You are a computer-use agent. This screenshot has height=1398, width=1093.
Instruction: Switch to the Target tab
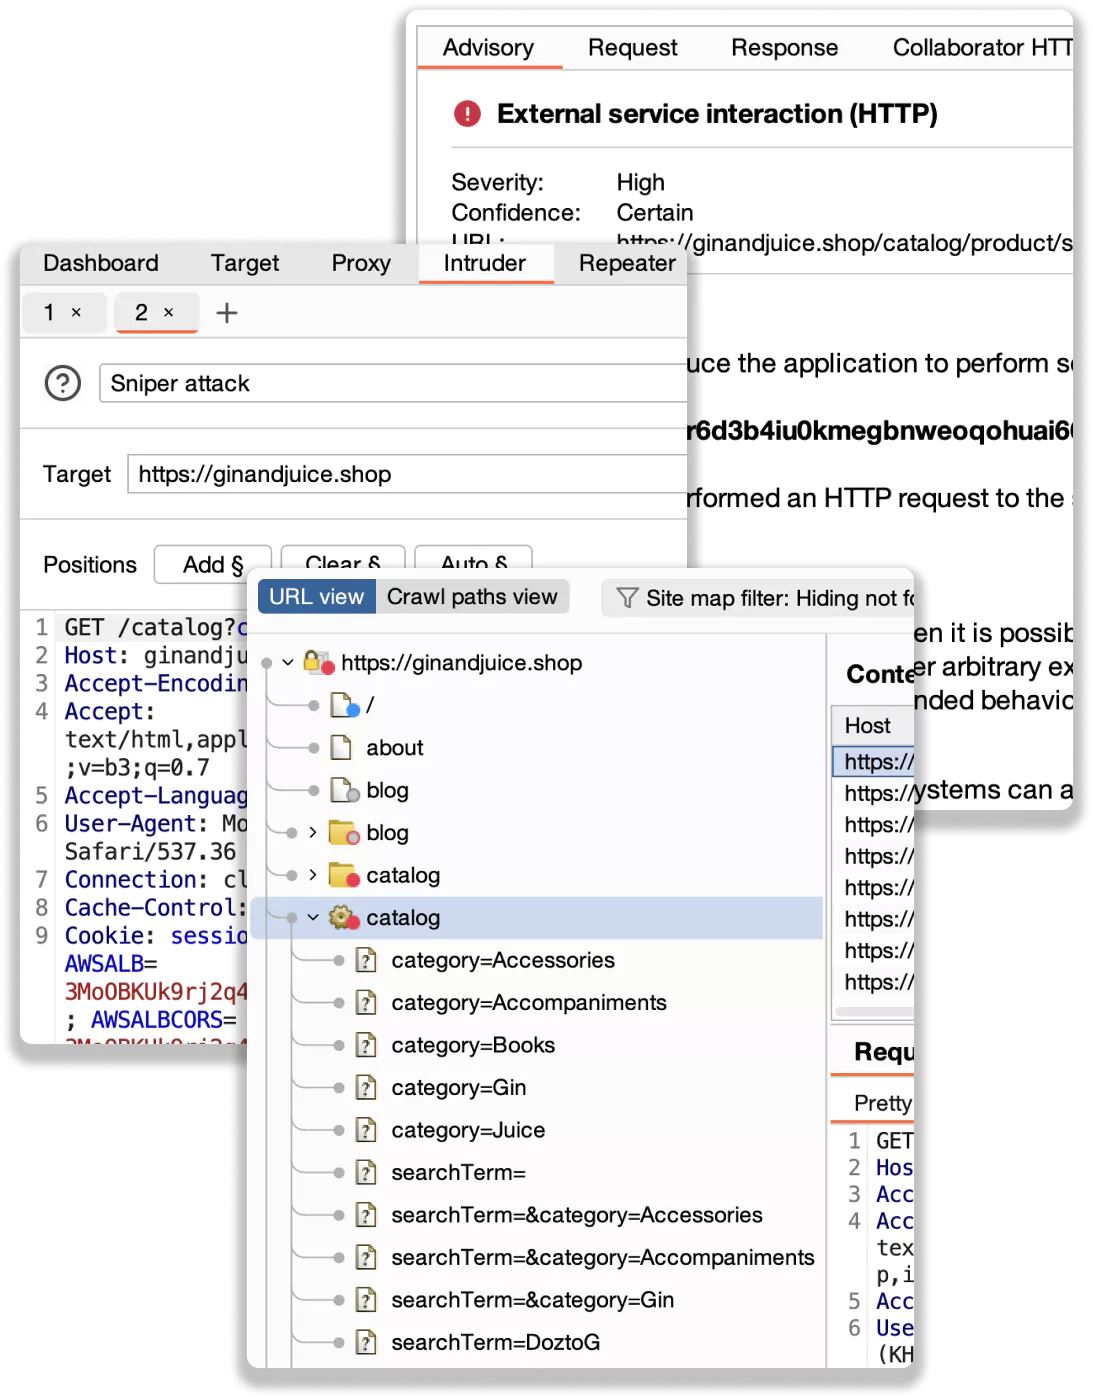[x=245, y=263]
